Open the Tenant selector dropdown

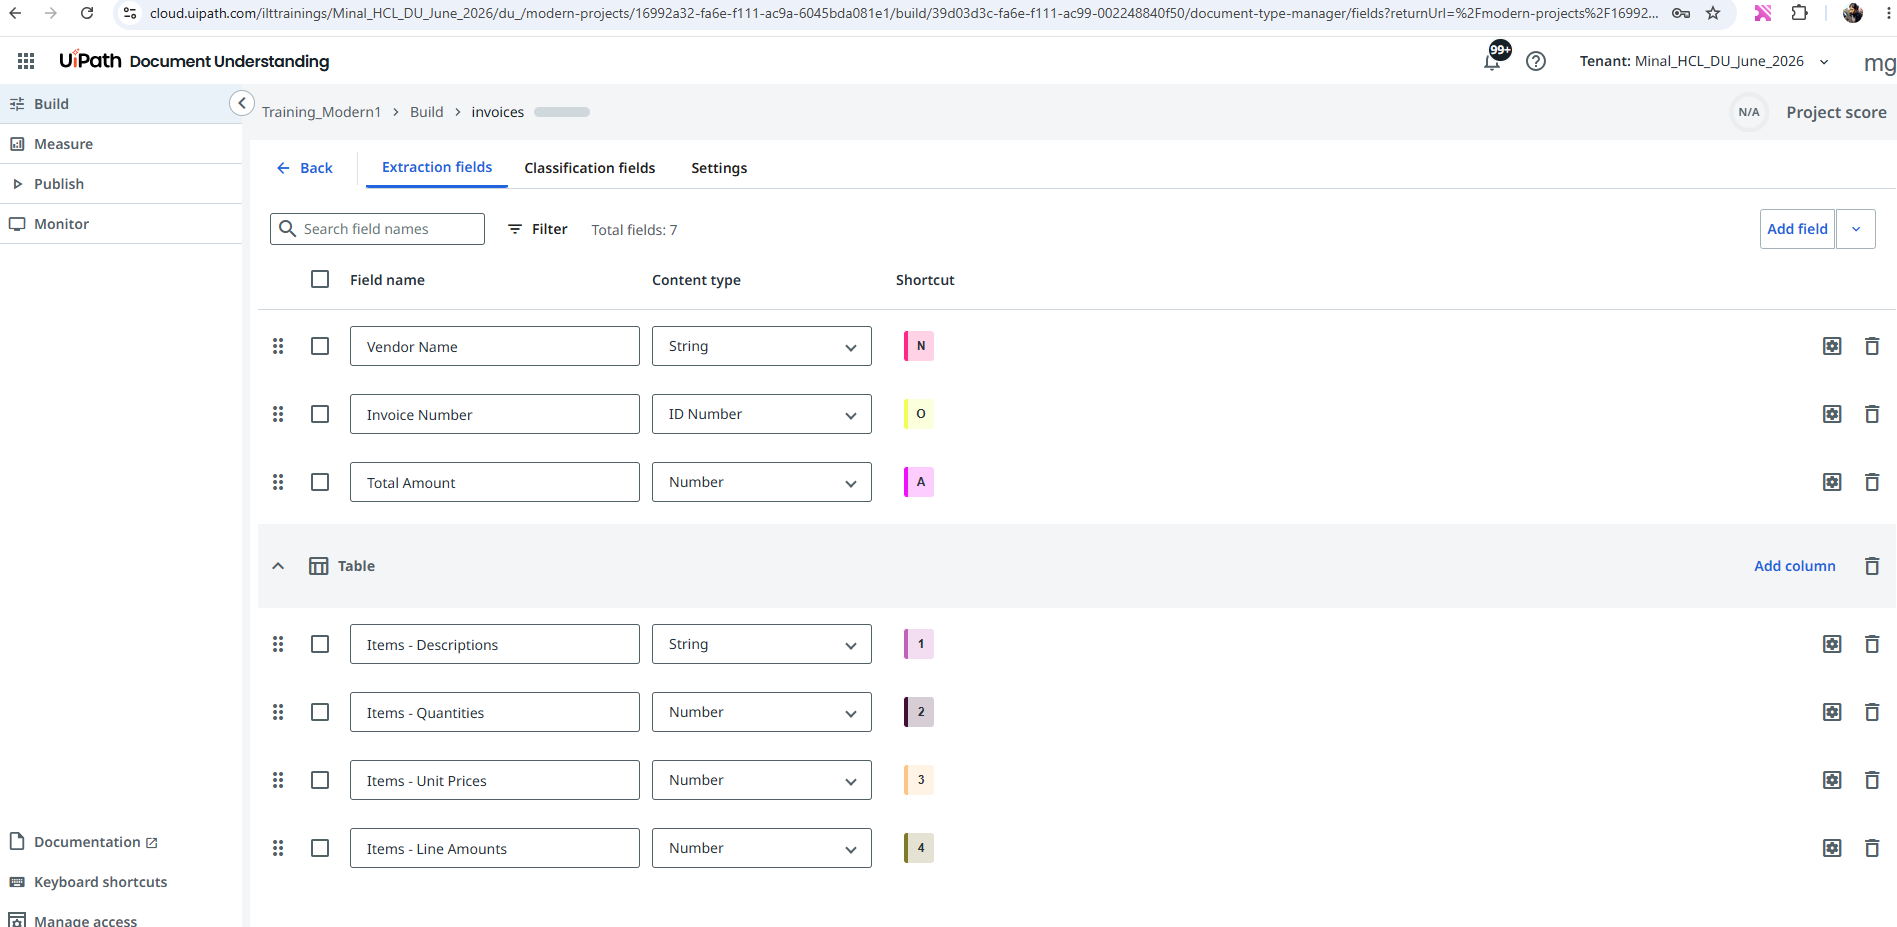[x=1705, y=61]
